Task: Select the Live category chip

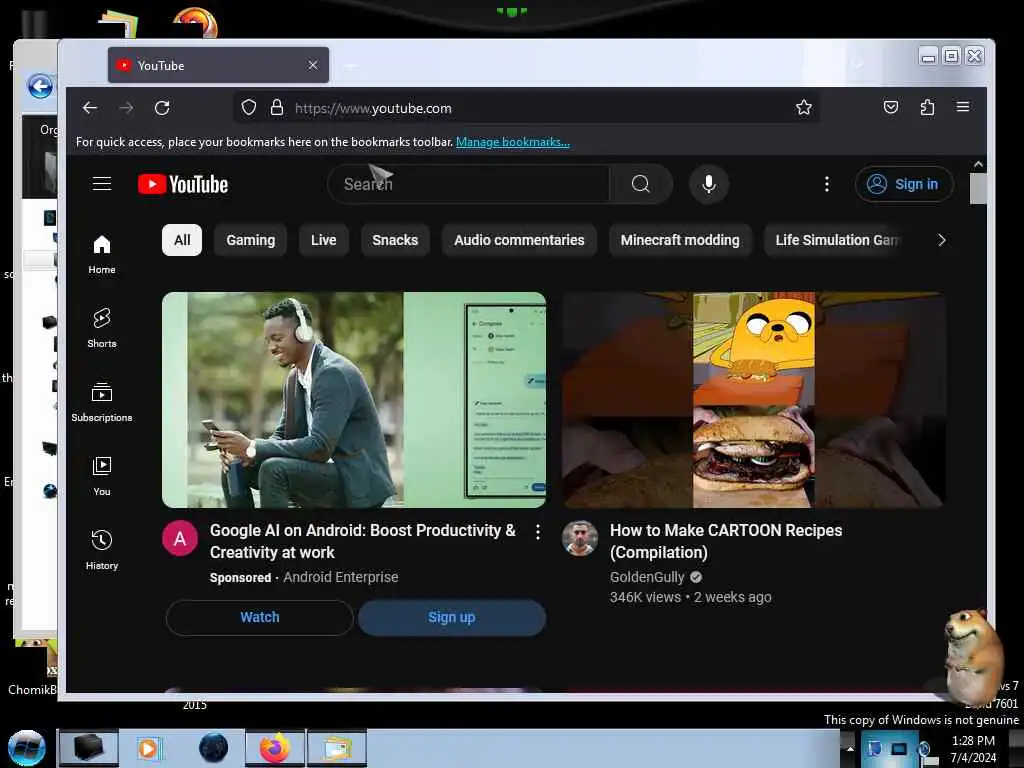Action: coord(323,240)
